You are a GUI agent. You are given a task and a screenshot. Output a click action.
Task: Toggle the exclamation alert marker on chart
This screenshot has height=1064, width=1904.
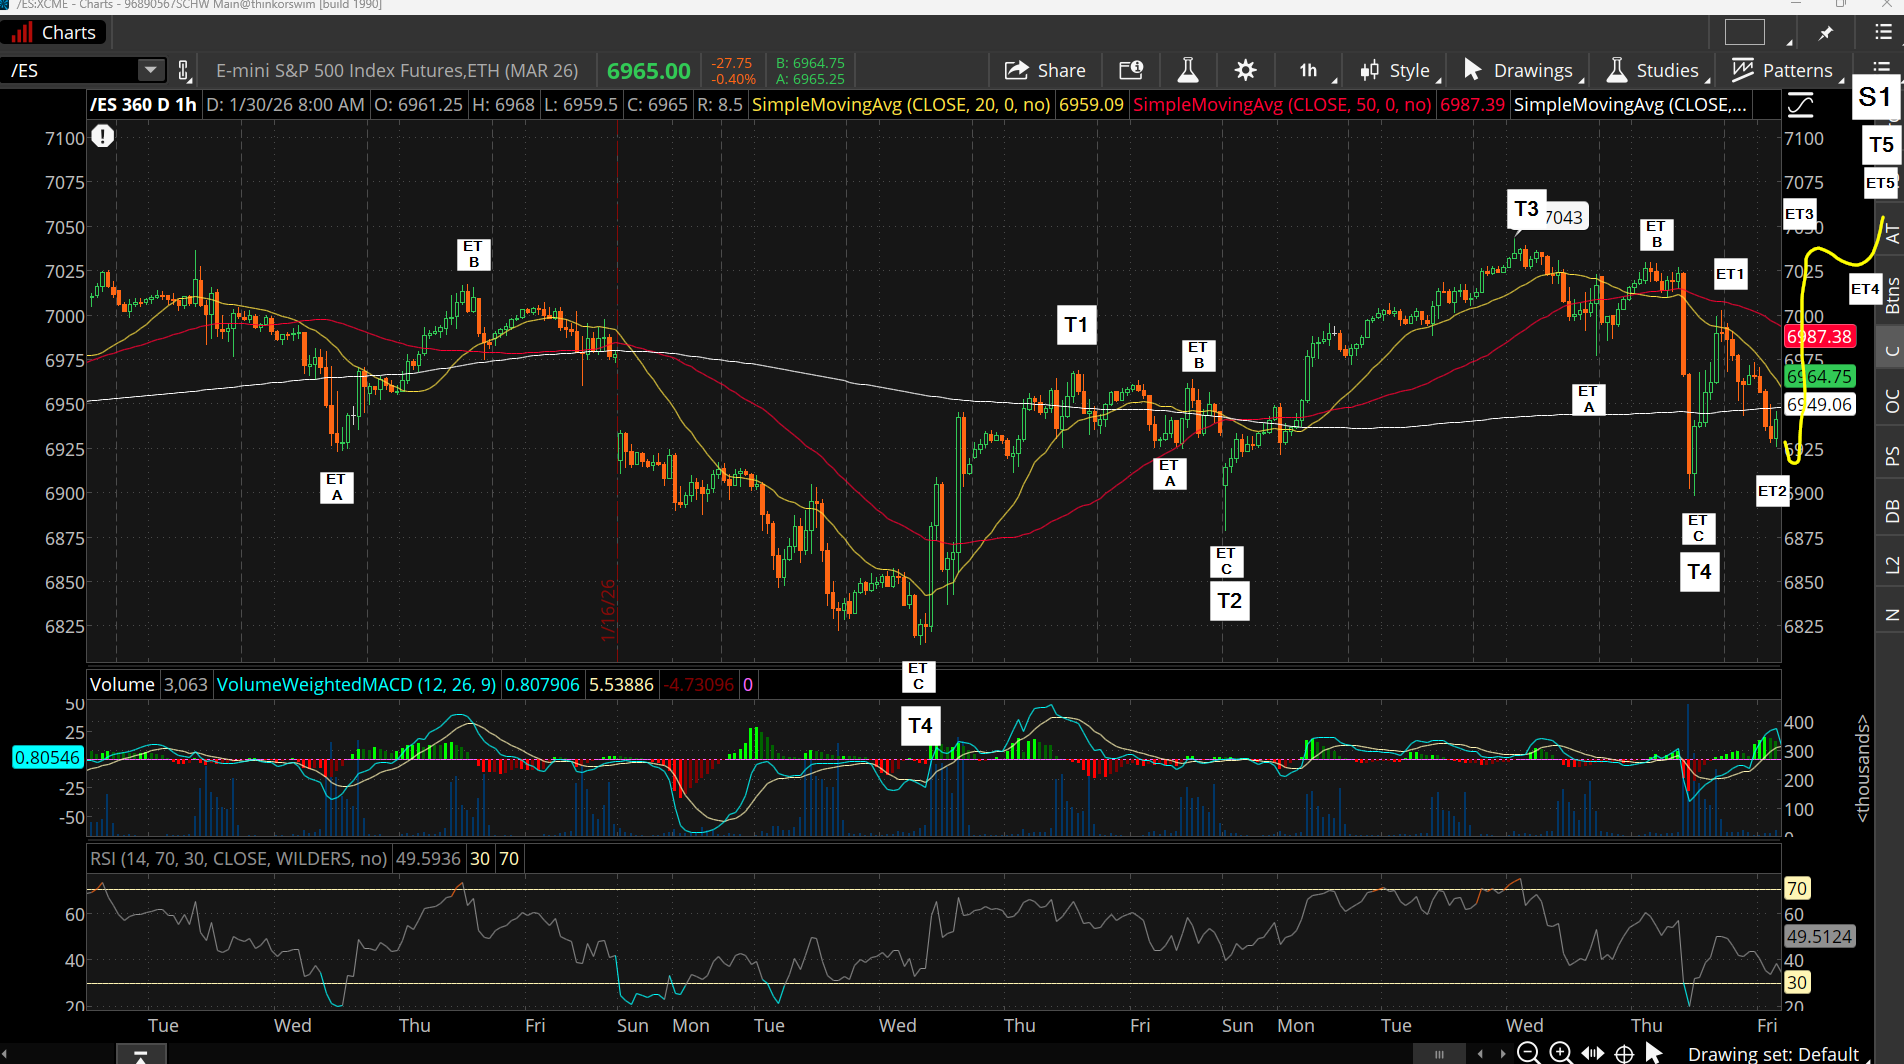(103, 136)
